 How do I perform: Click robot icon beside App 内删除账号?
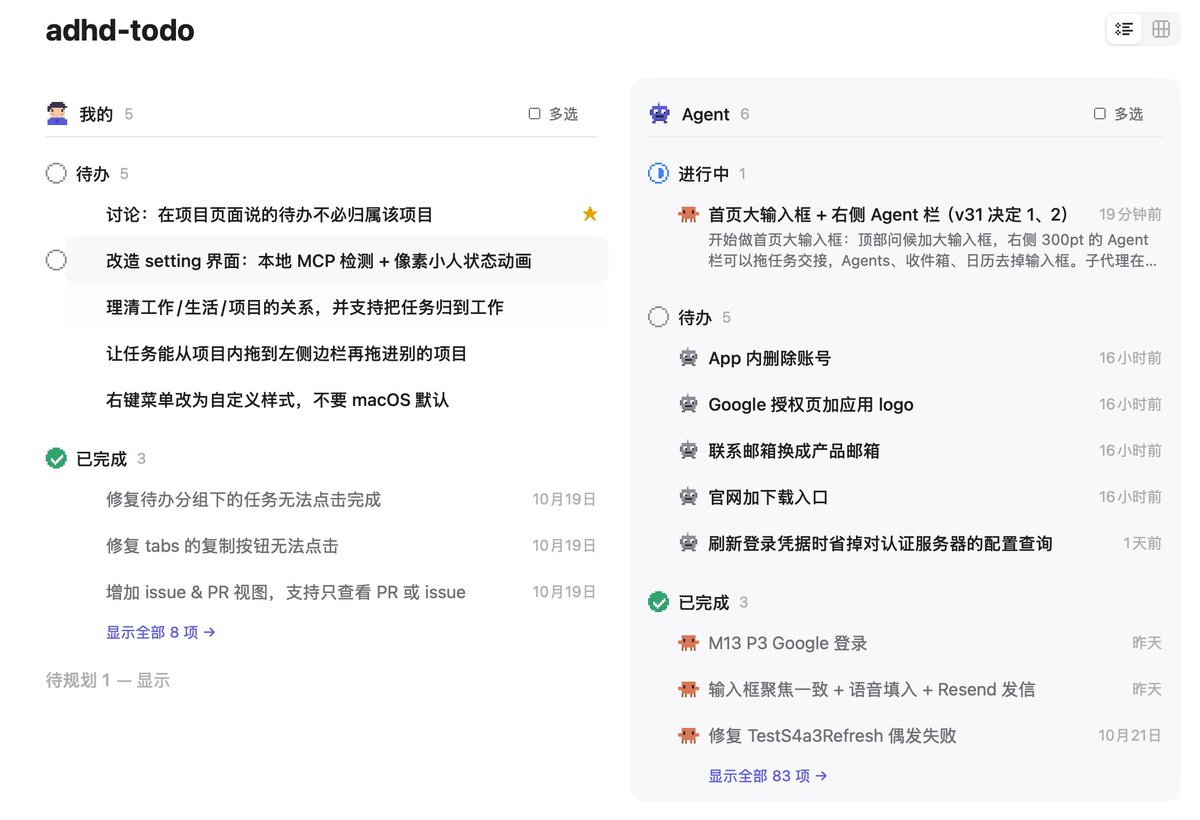pyautogui.click(x=688, y=357)
